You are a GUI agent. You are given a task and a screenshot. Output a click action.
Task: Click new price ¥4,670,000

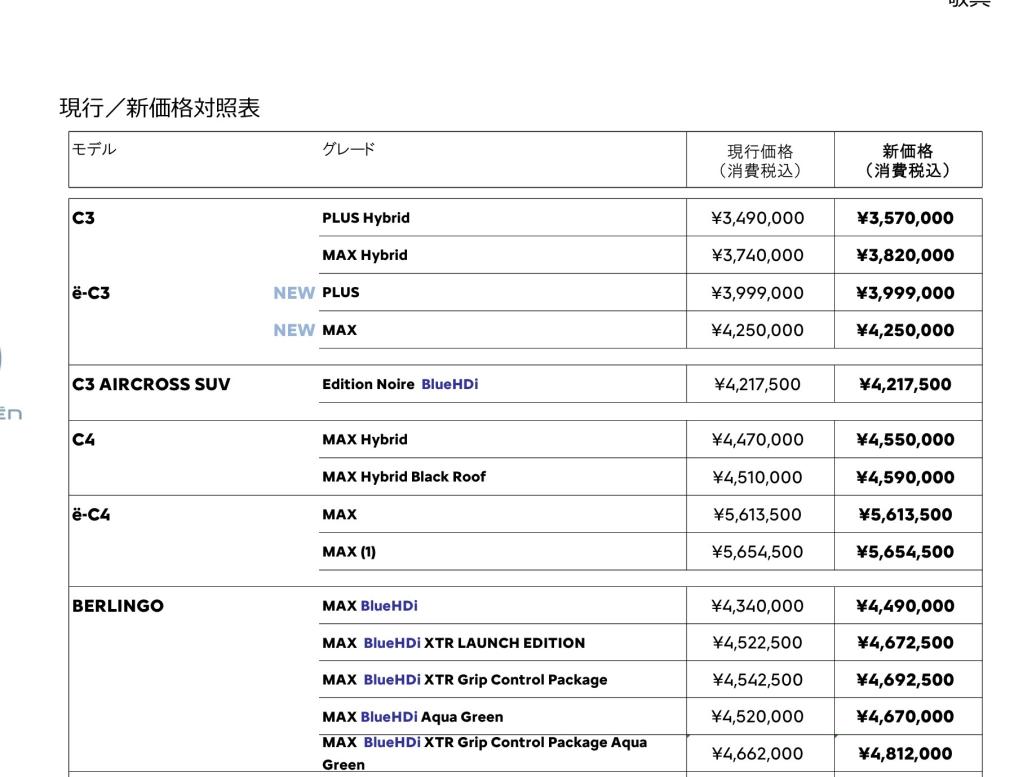[906, 717]
